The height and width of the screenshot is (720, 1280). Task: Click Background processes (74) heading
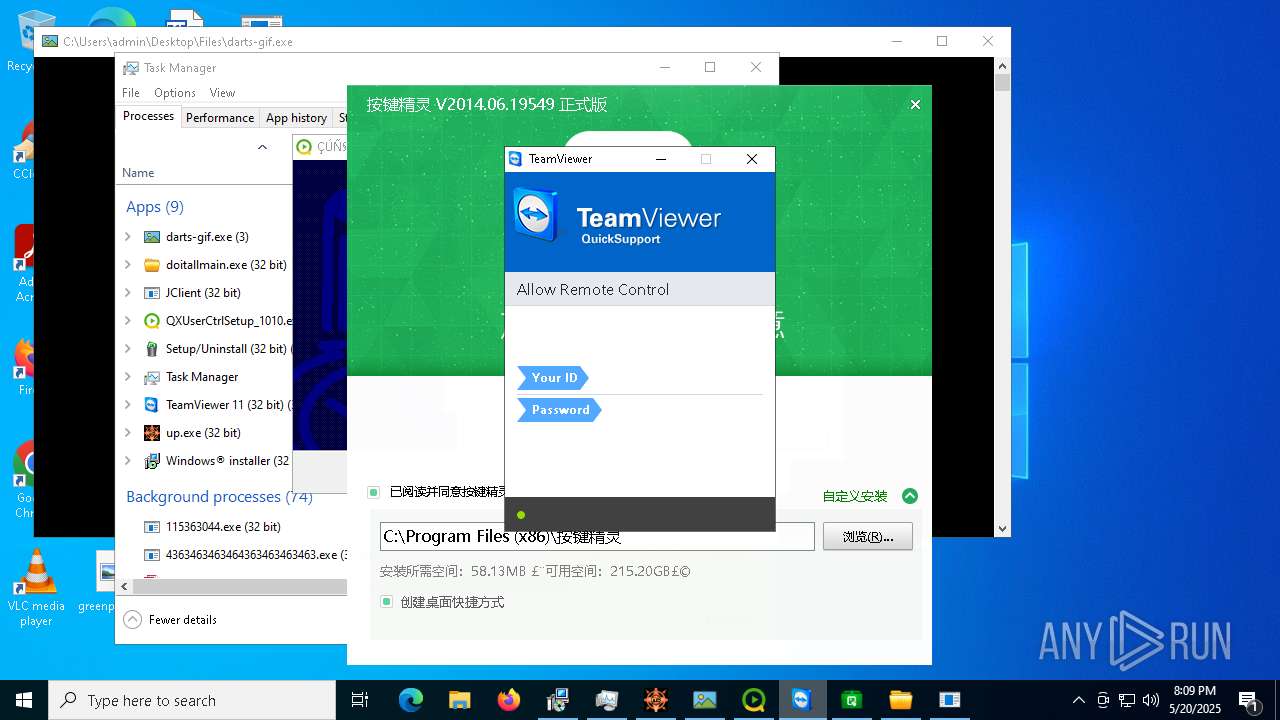click(219, 497)
